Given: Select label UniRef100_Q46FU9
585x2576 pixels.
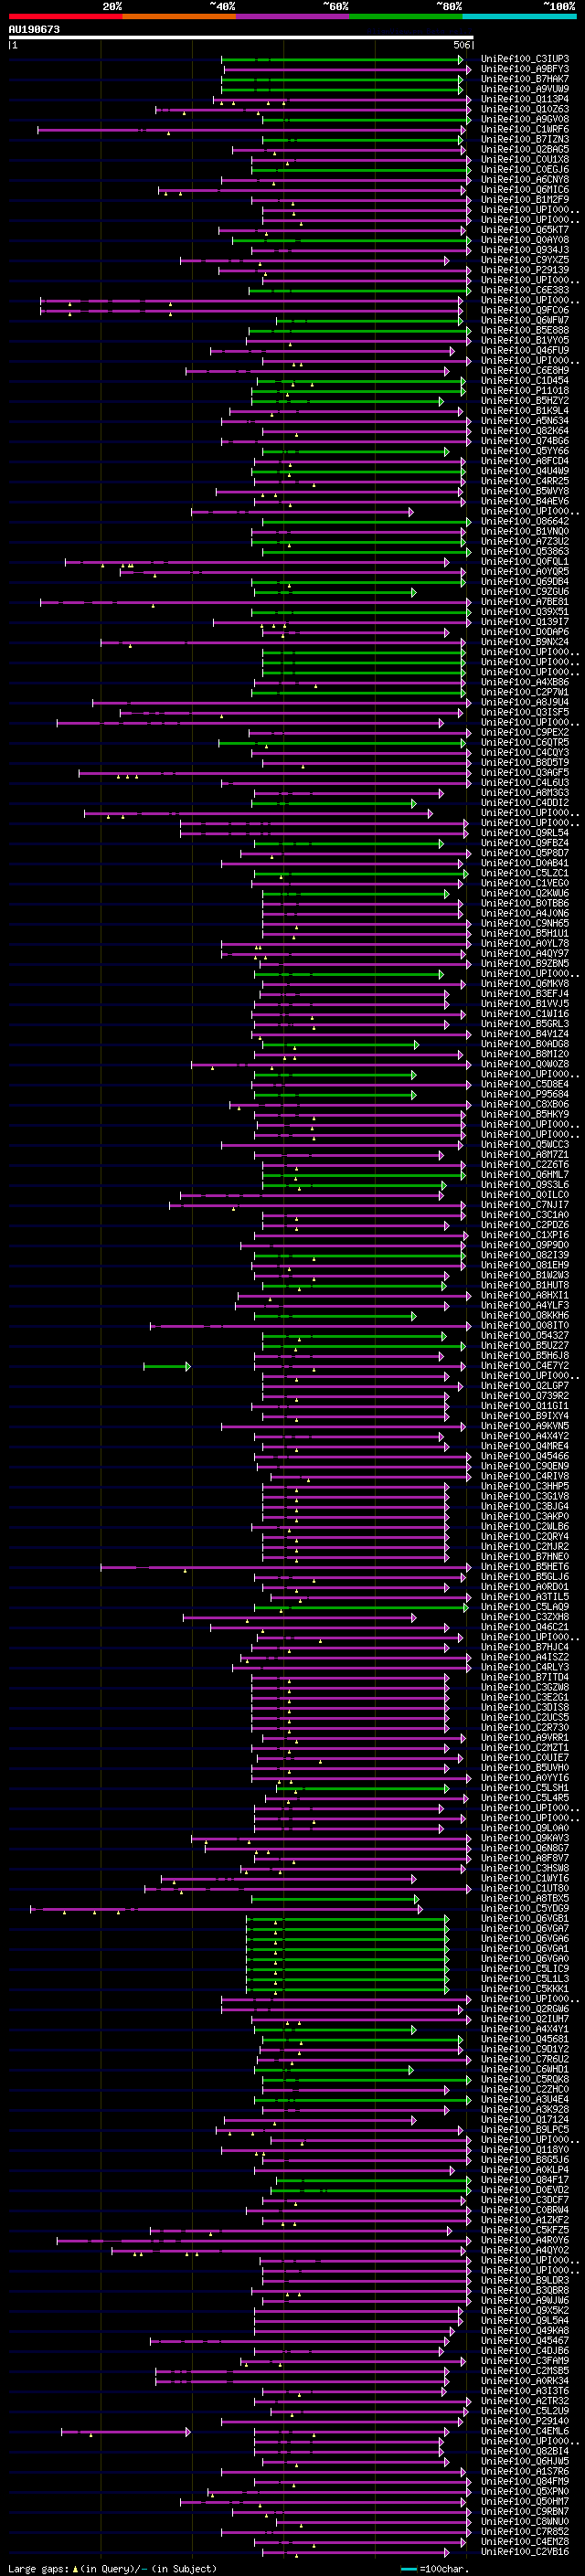Looking at the screenshot, I should (525, 351).
